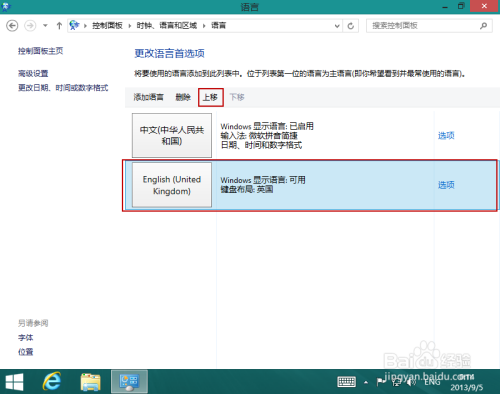Click 下移 in the toolbar

point(237,97)
